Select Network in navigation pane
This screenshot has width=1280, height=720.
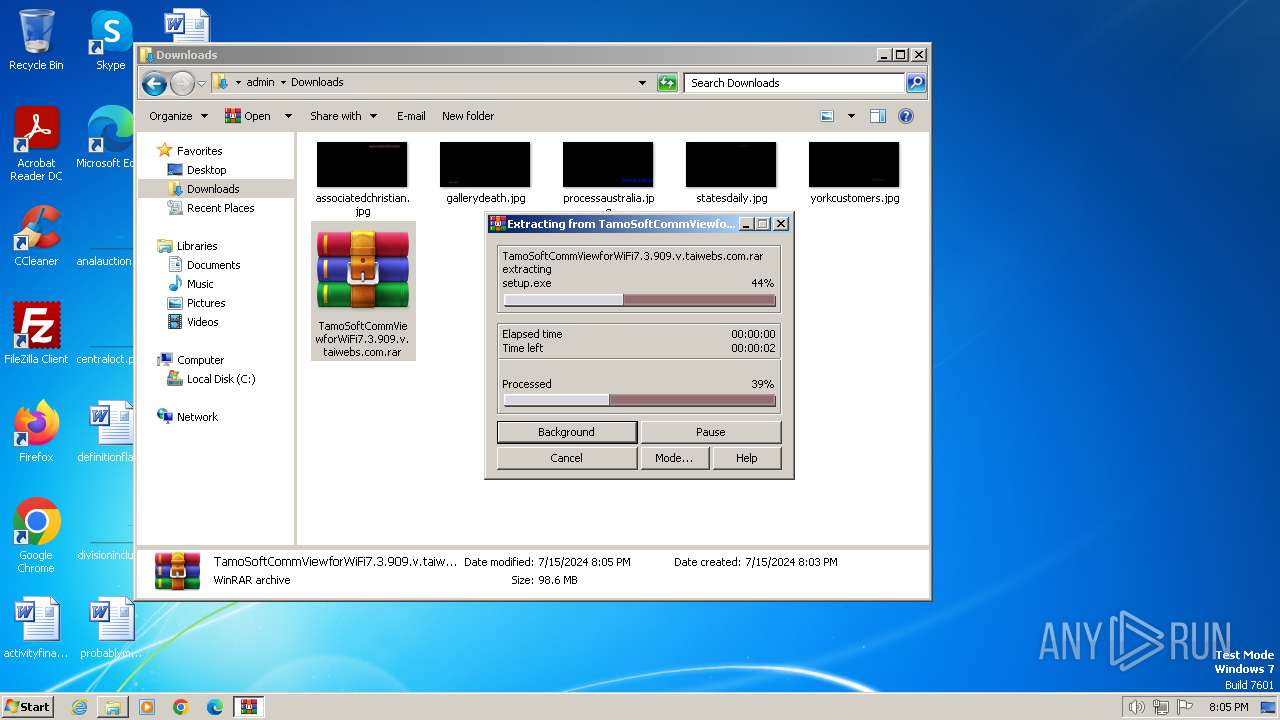(x=197, y=417)
